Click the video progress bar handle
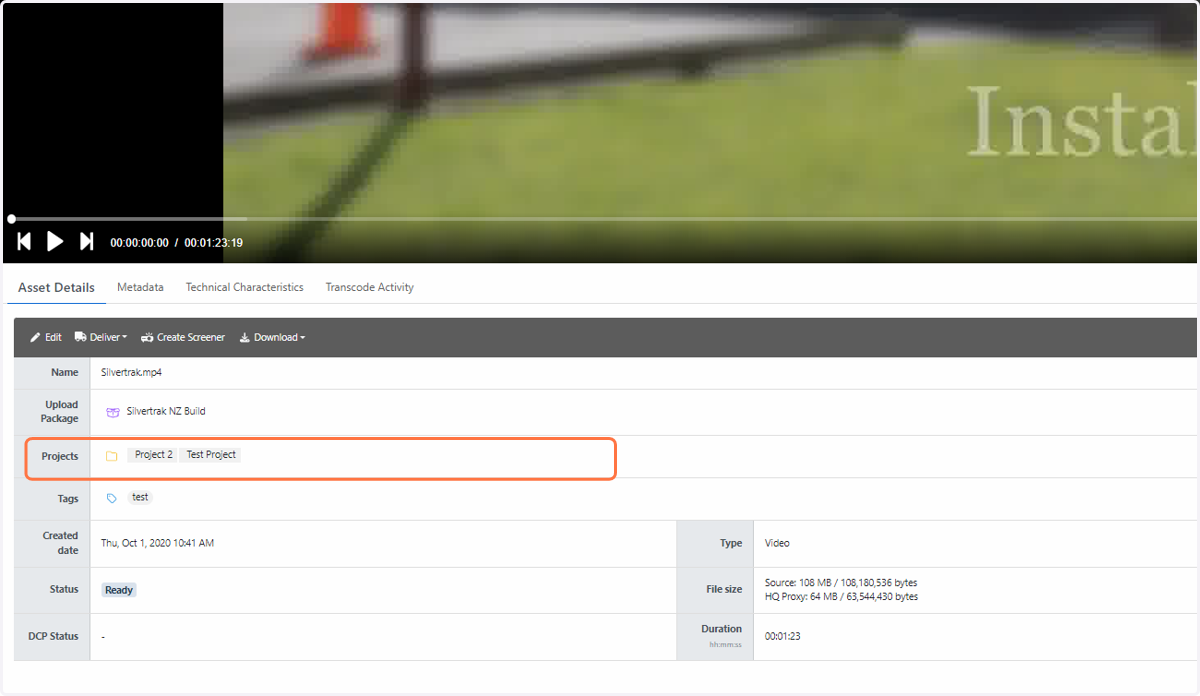This screenshot has width=1200, height=696. pos(11,218)
